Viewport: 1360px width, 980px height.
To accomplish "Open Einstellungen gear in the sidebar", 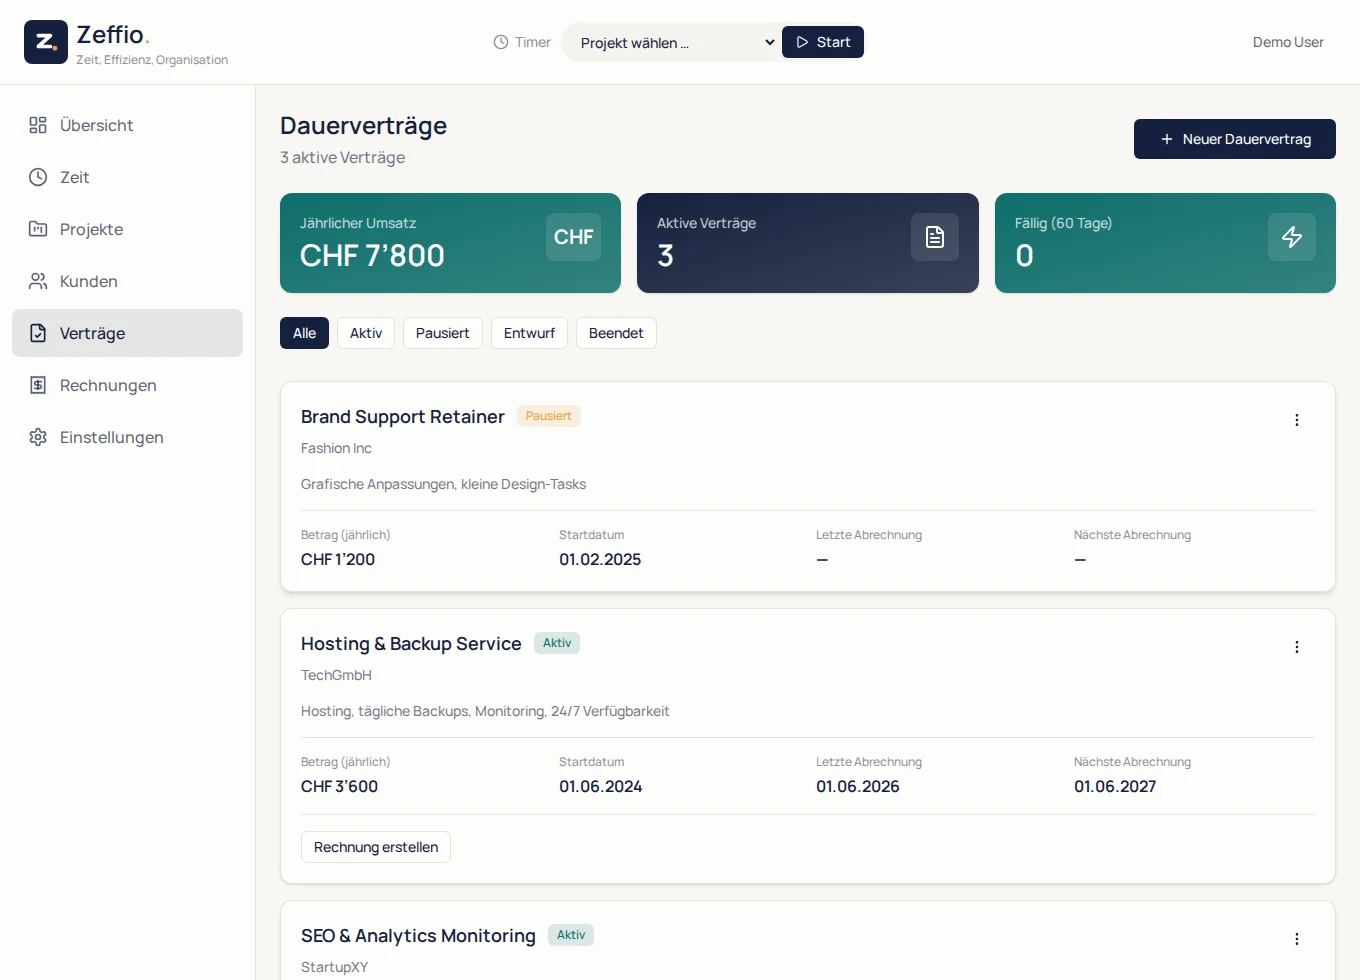I will click(x=127, y=437).
